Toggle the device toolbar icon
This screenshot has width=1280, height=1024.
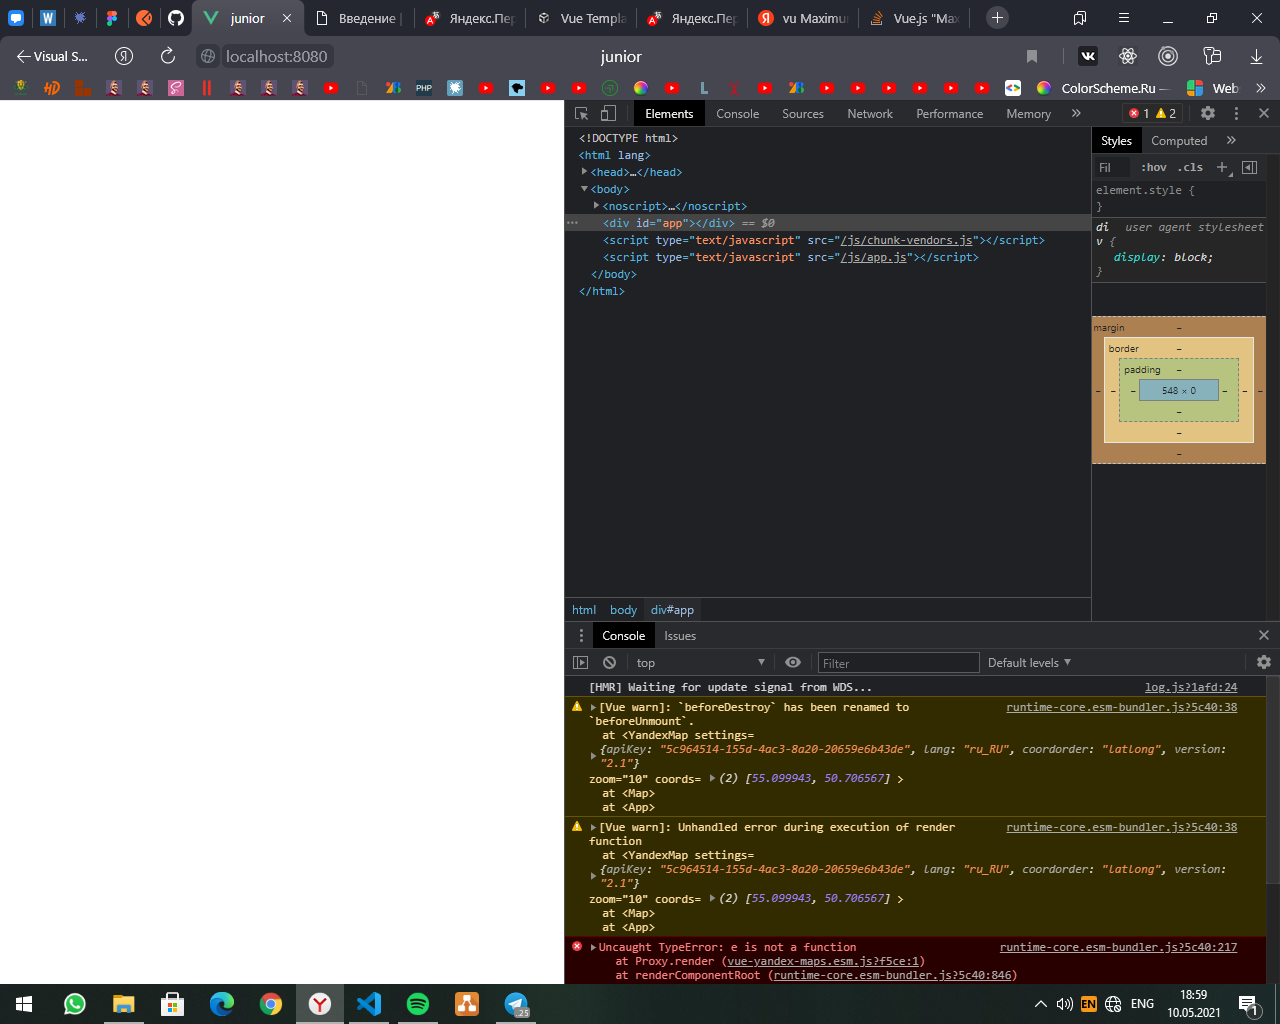click(608, 114)
